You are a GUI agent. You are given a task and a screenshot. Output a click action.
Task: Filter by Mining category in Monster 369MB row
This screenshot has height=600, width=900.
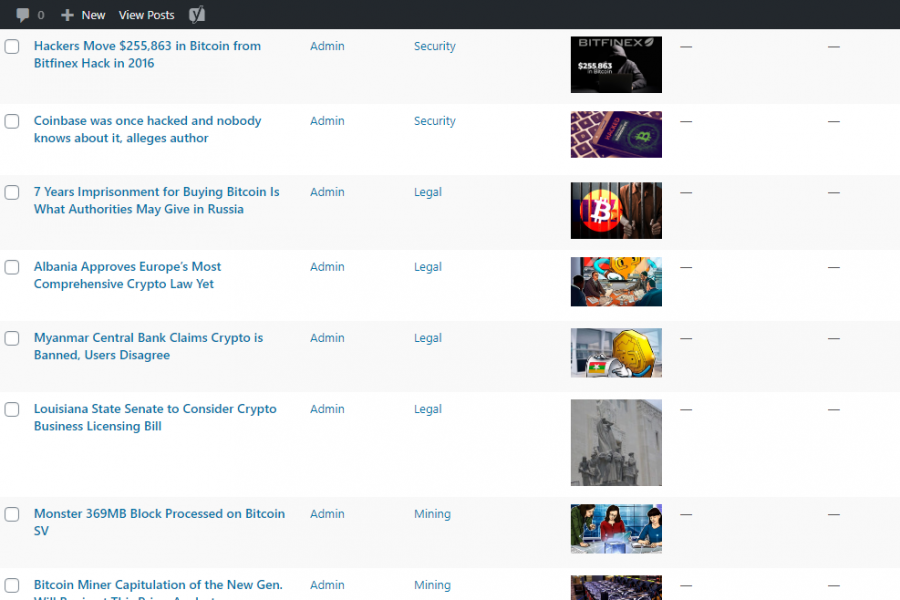coord(432,513)
